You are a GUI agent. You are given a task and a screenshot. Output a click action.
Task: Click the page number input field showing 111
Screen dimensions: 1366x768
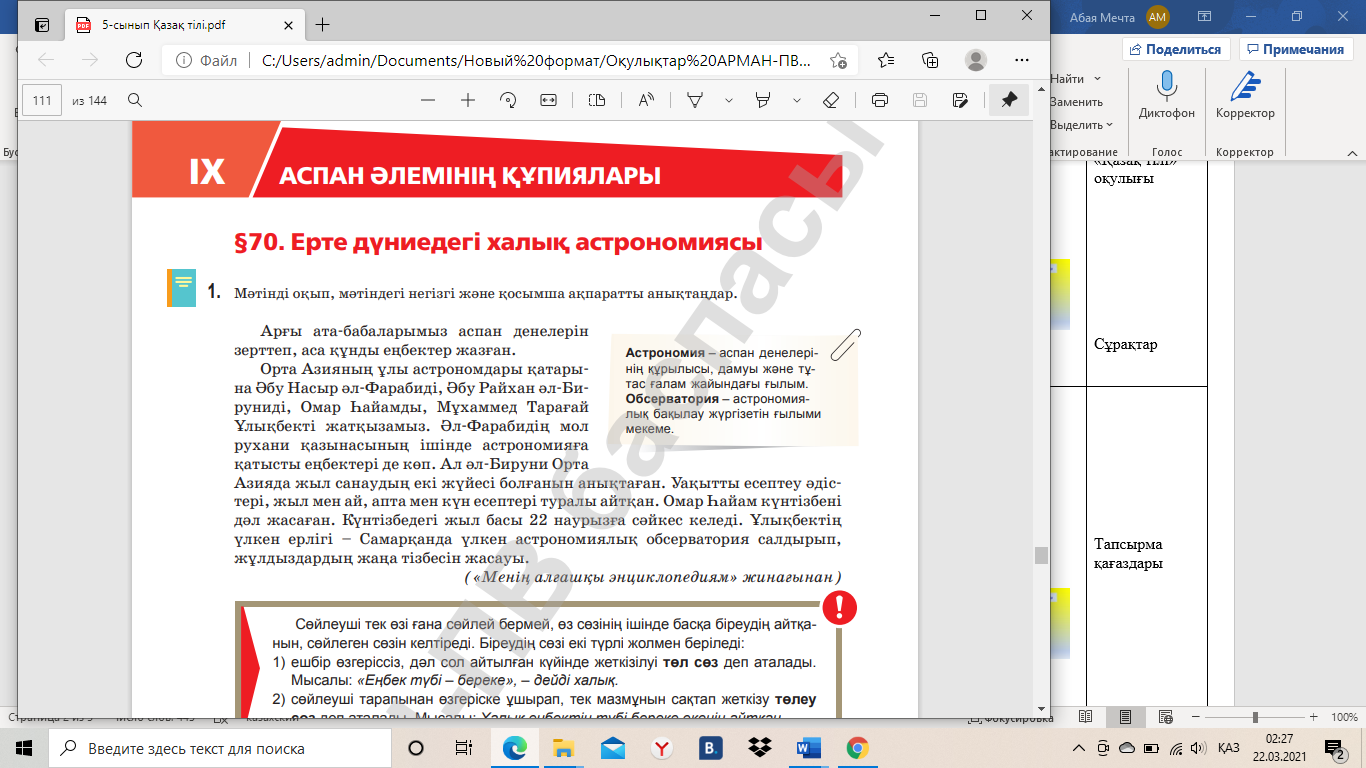pyautogui.click(x=42, y=100)
